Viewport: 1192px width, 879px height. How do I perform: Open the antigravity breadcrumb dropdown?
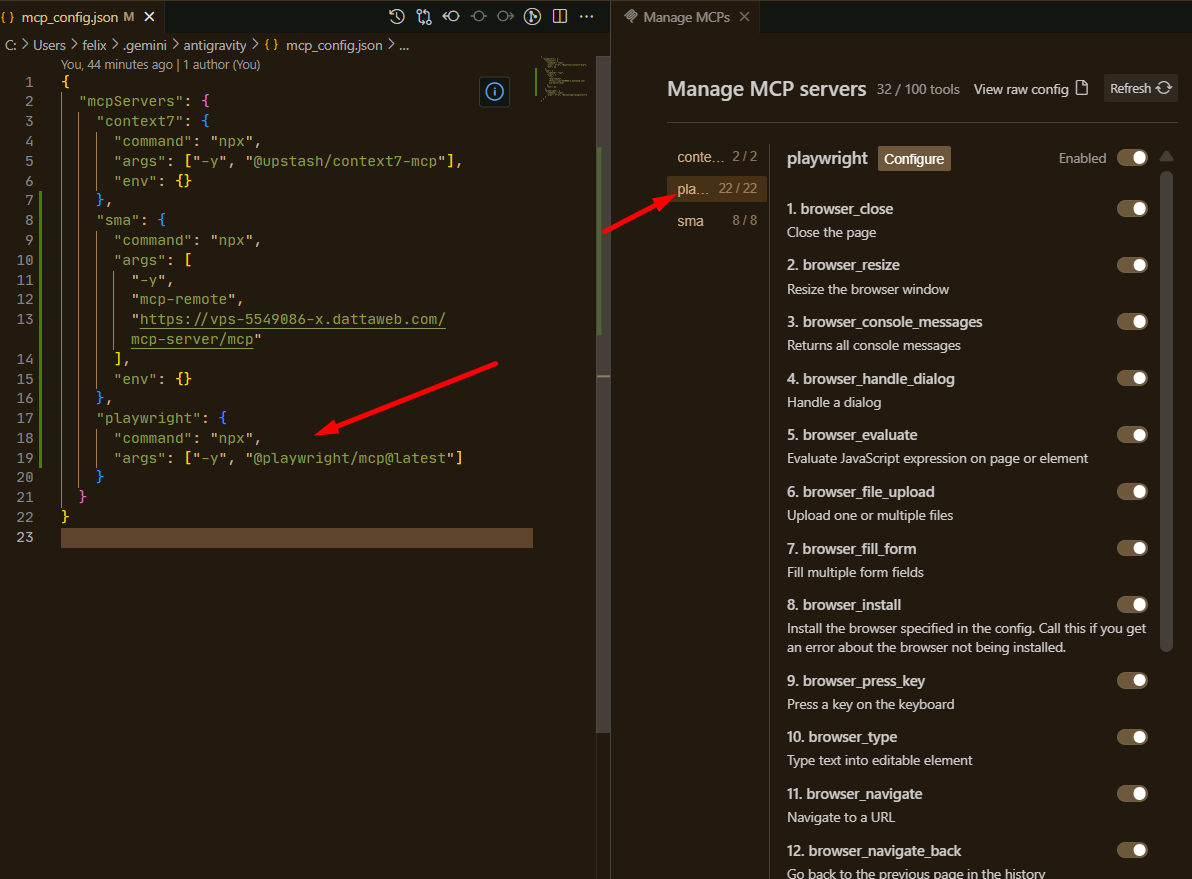point(215,44)
